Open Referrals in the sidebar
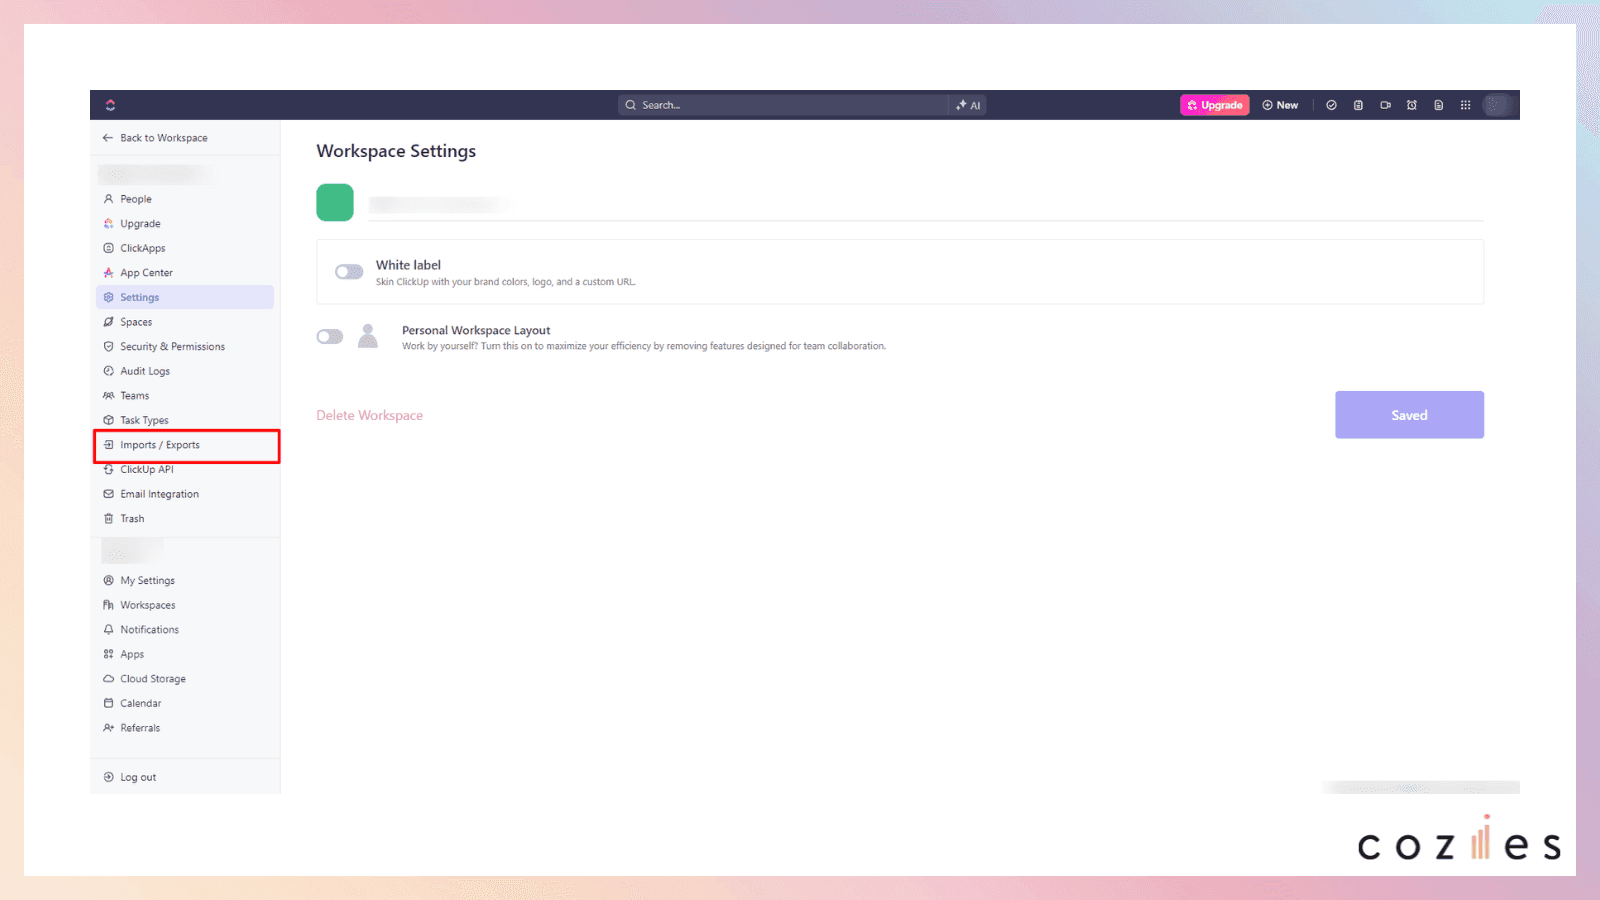1600x900 pixels. (185, 728)
